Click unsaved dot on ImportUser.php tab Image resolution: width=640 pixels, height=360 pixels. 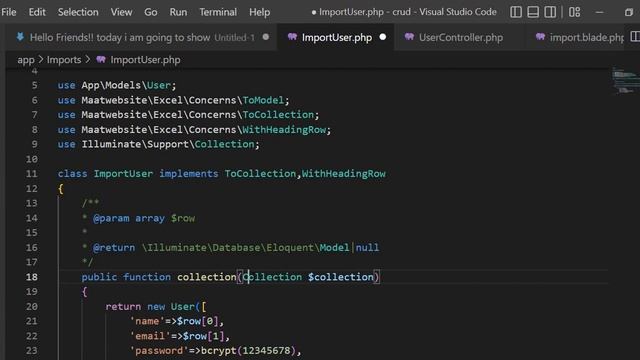click(x=382, y=37)
